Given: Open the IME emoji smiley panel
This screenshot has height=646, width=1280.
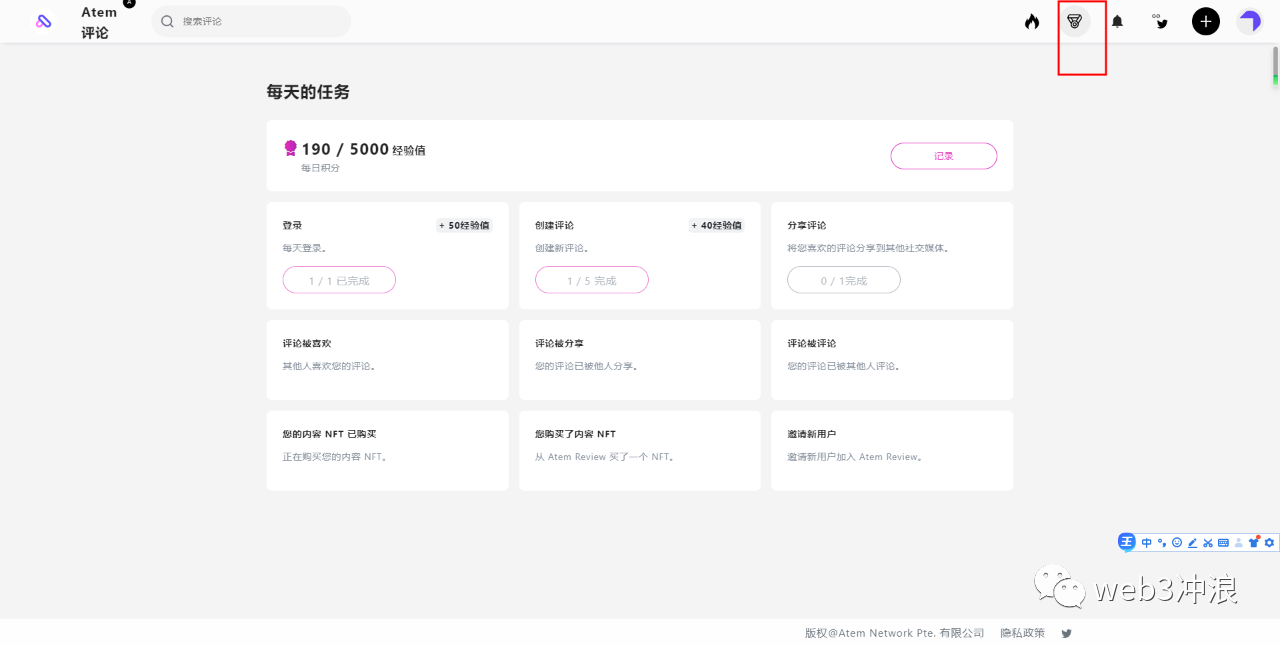Looking at the screenshot, I should click(1177, 543).
